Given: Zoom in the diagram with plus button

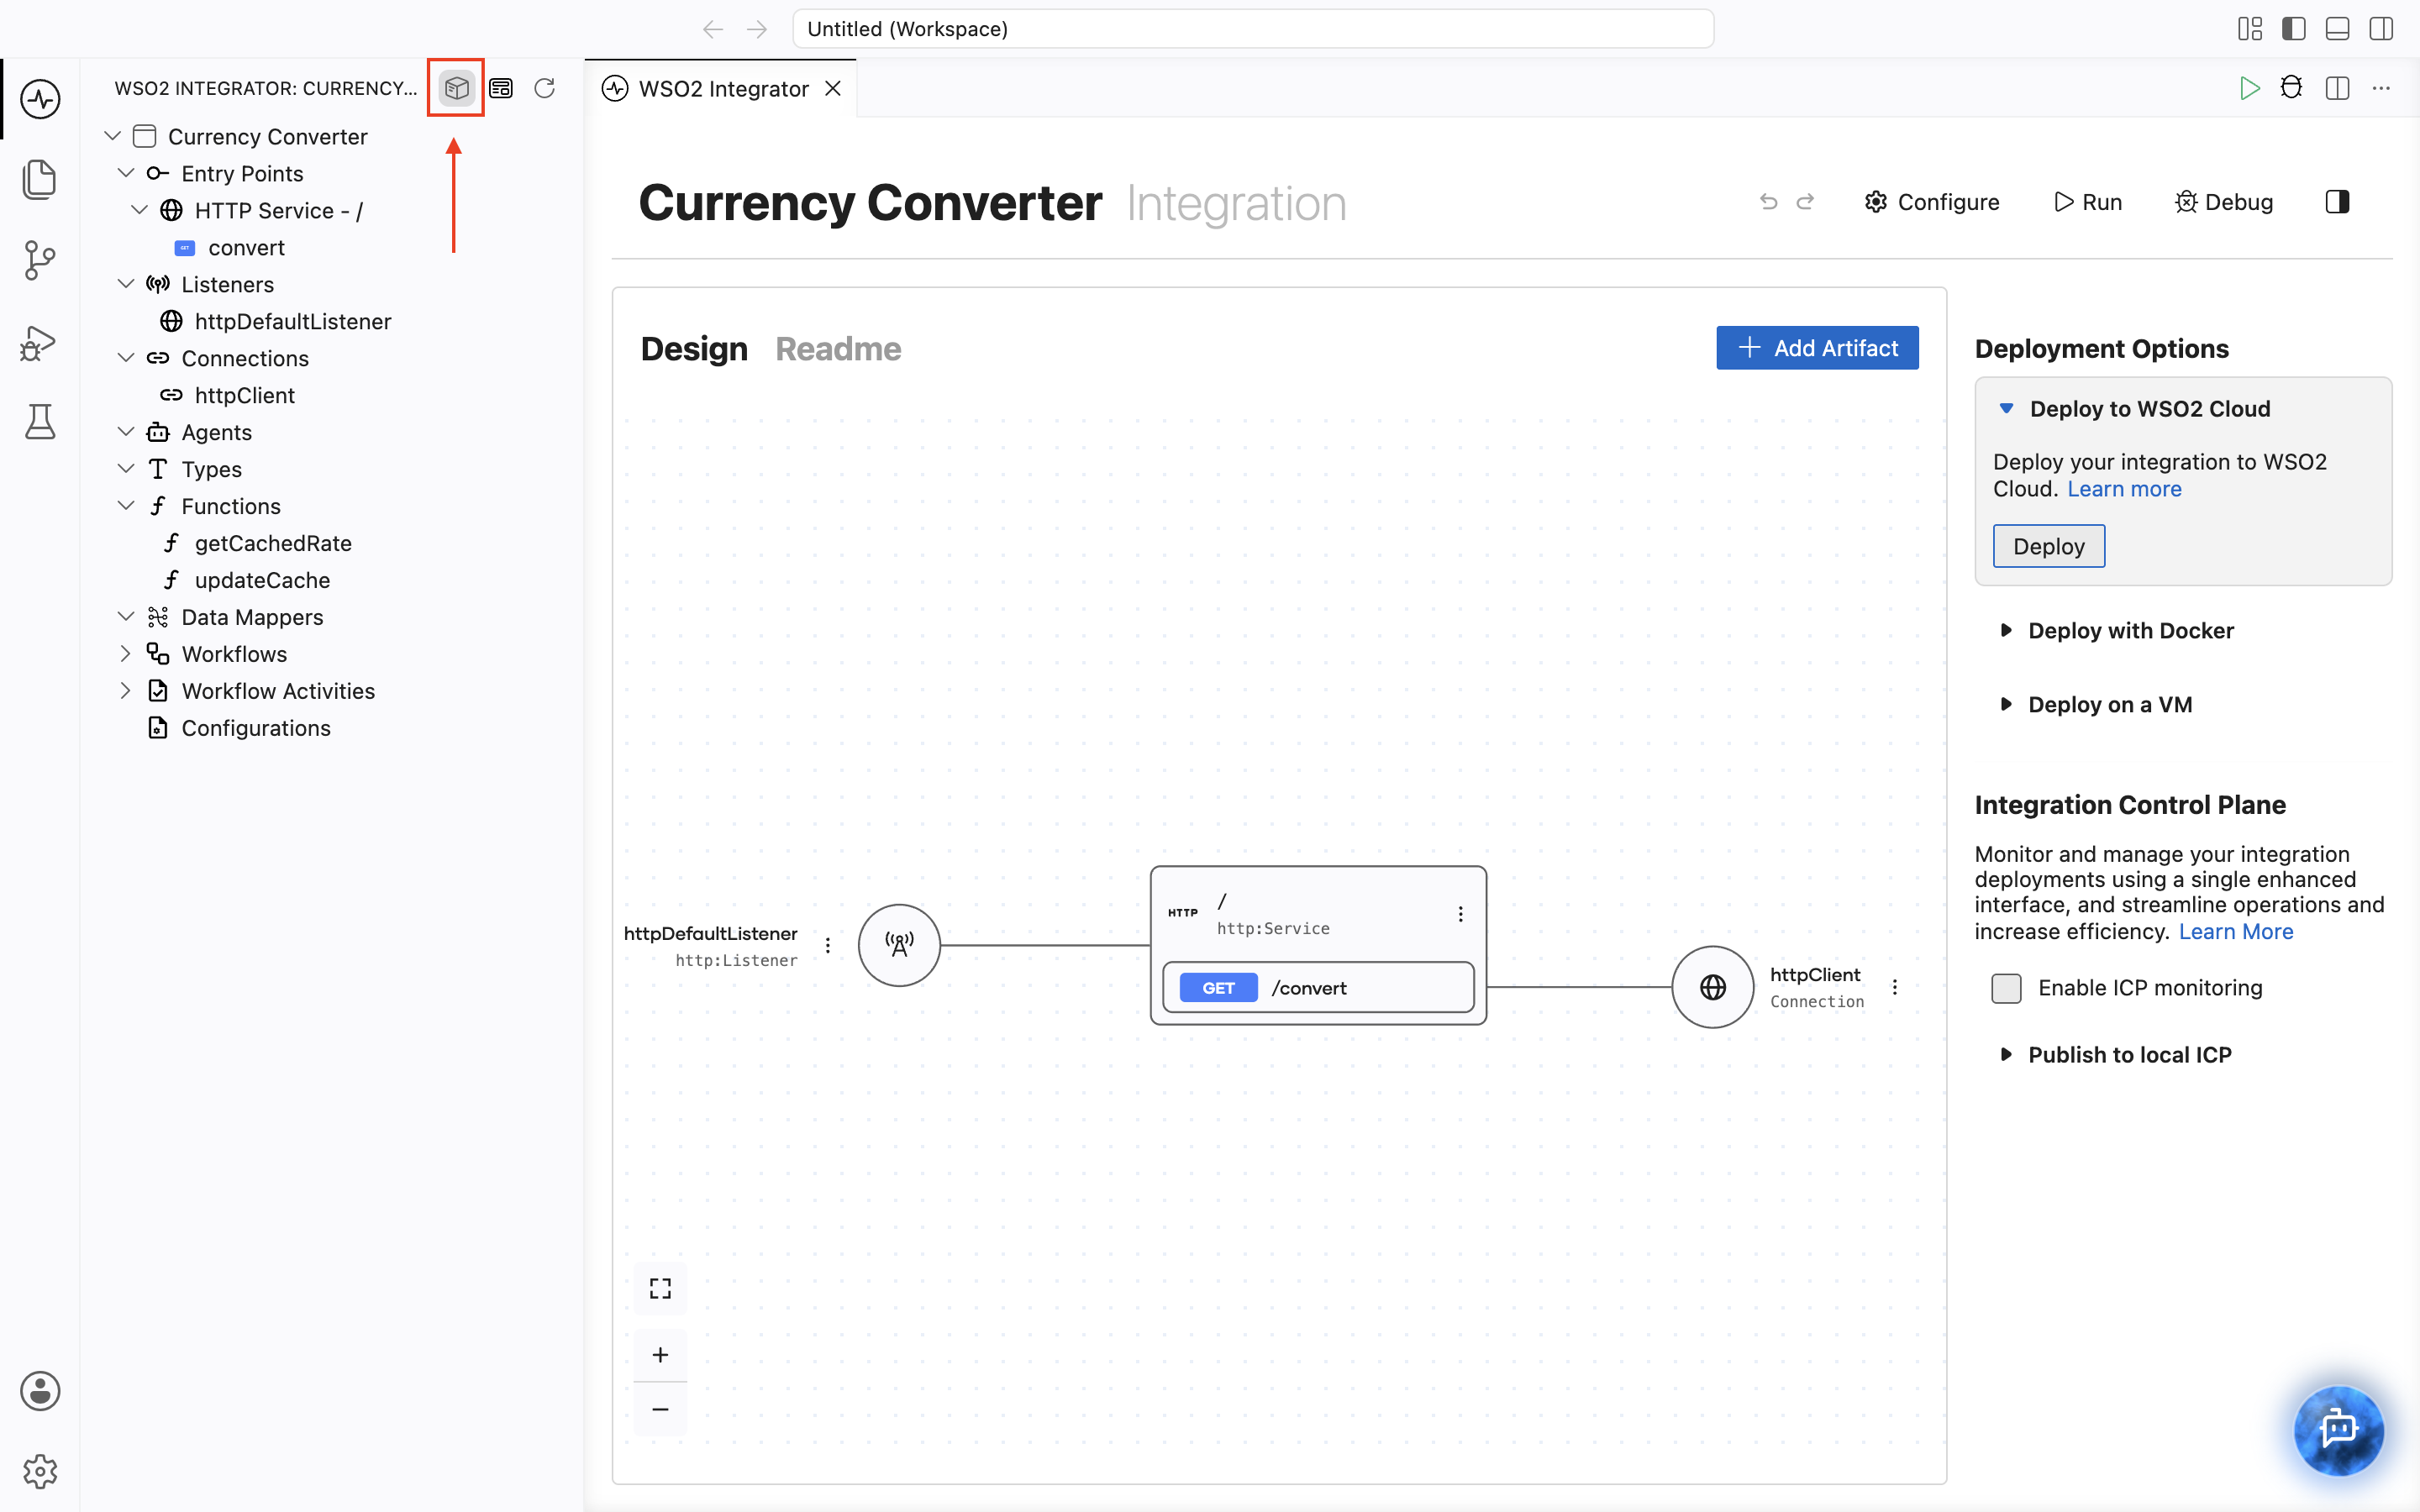Looking at the screenshot, I should (x=660, y=1355).
